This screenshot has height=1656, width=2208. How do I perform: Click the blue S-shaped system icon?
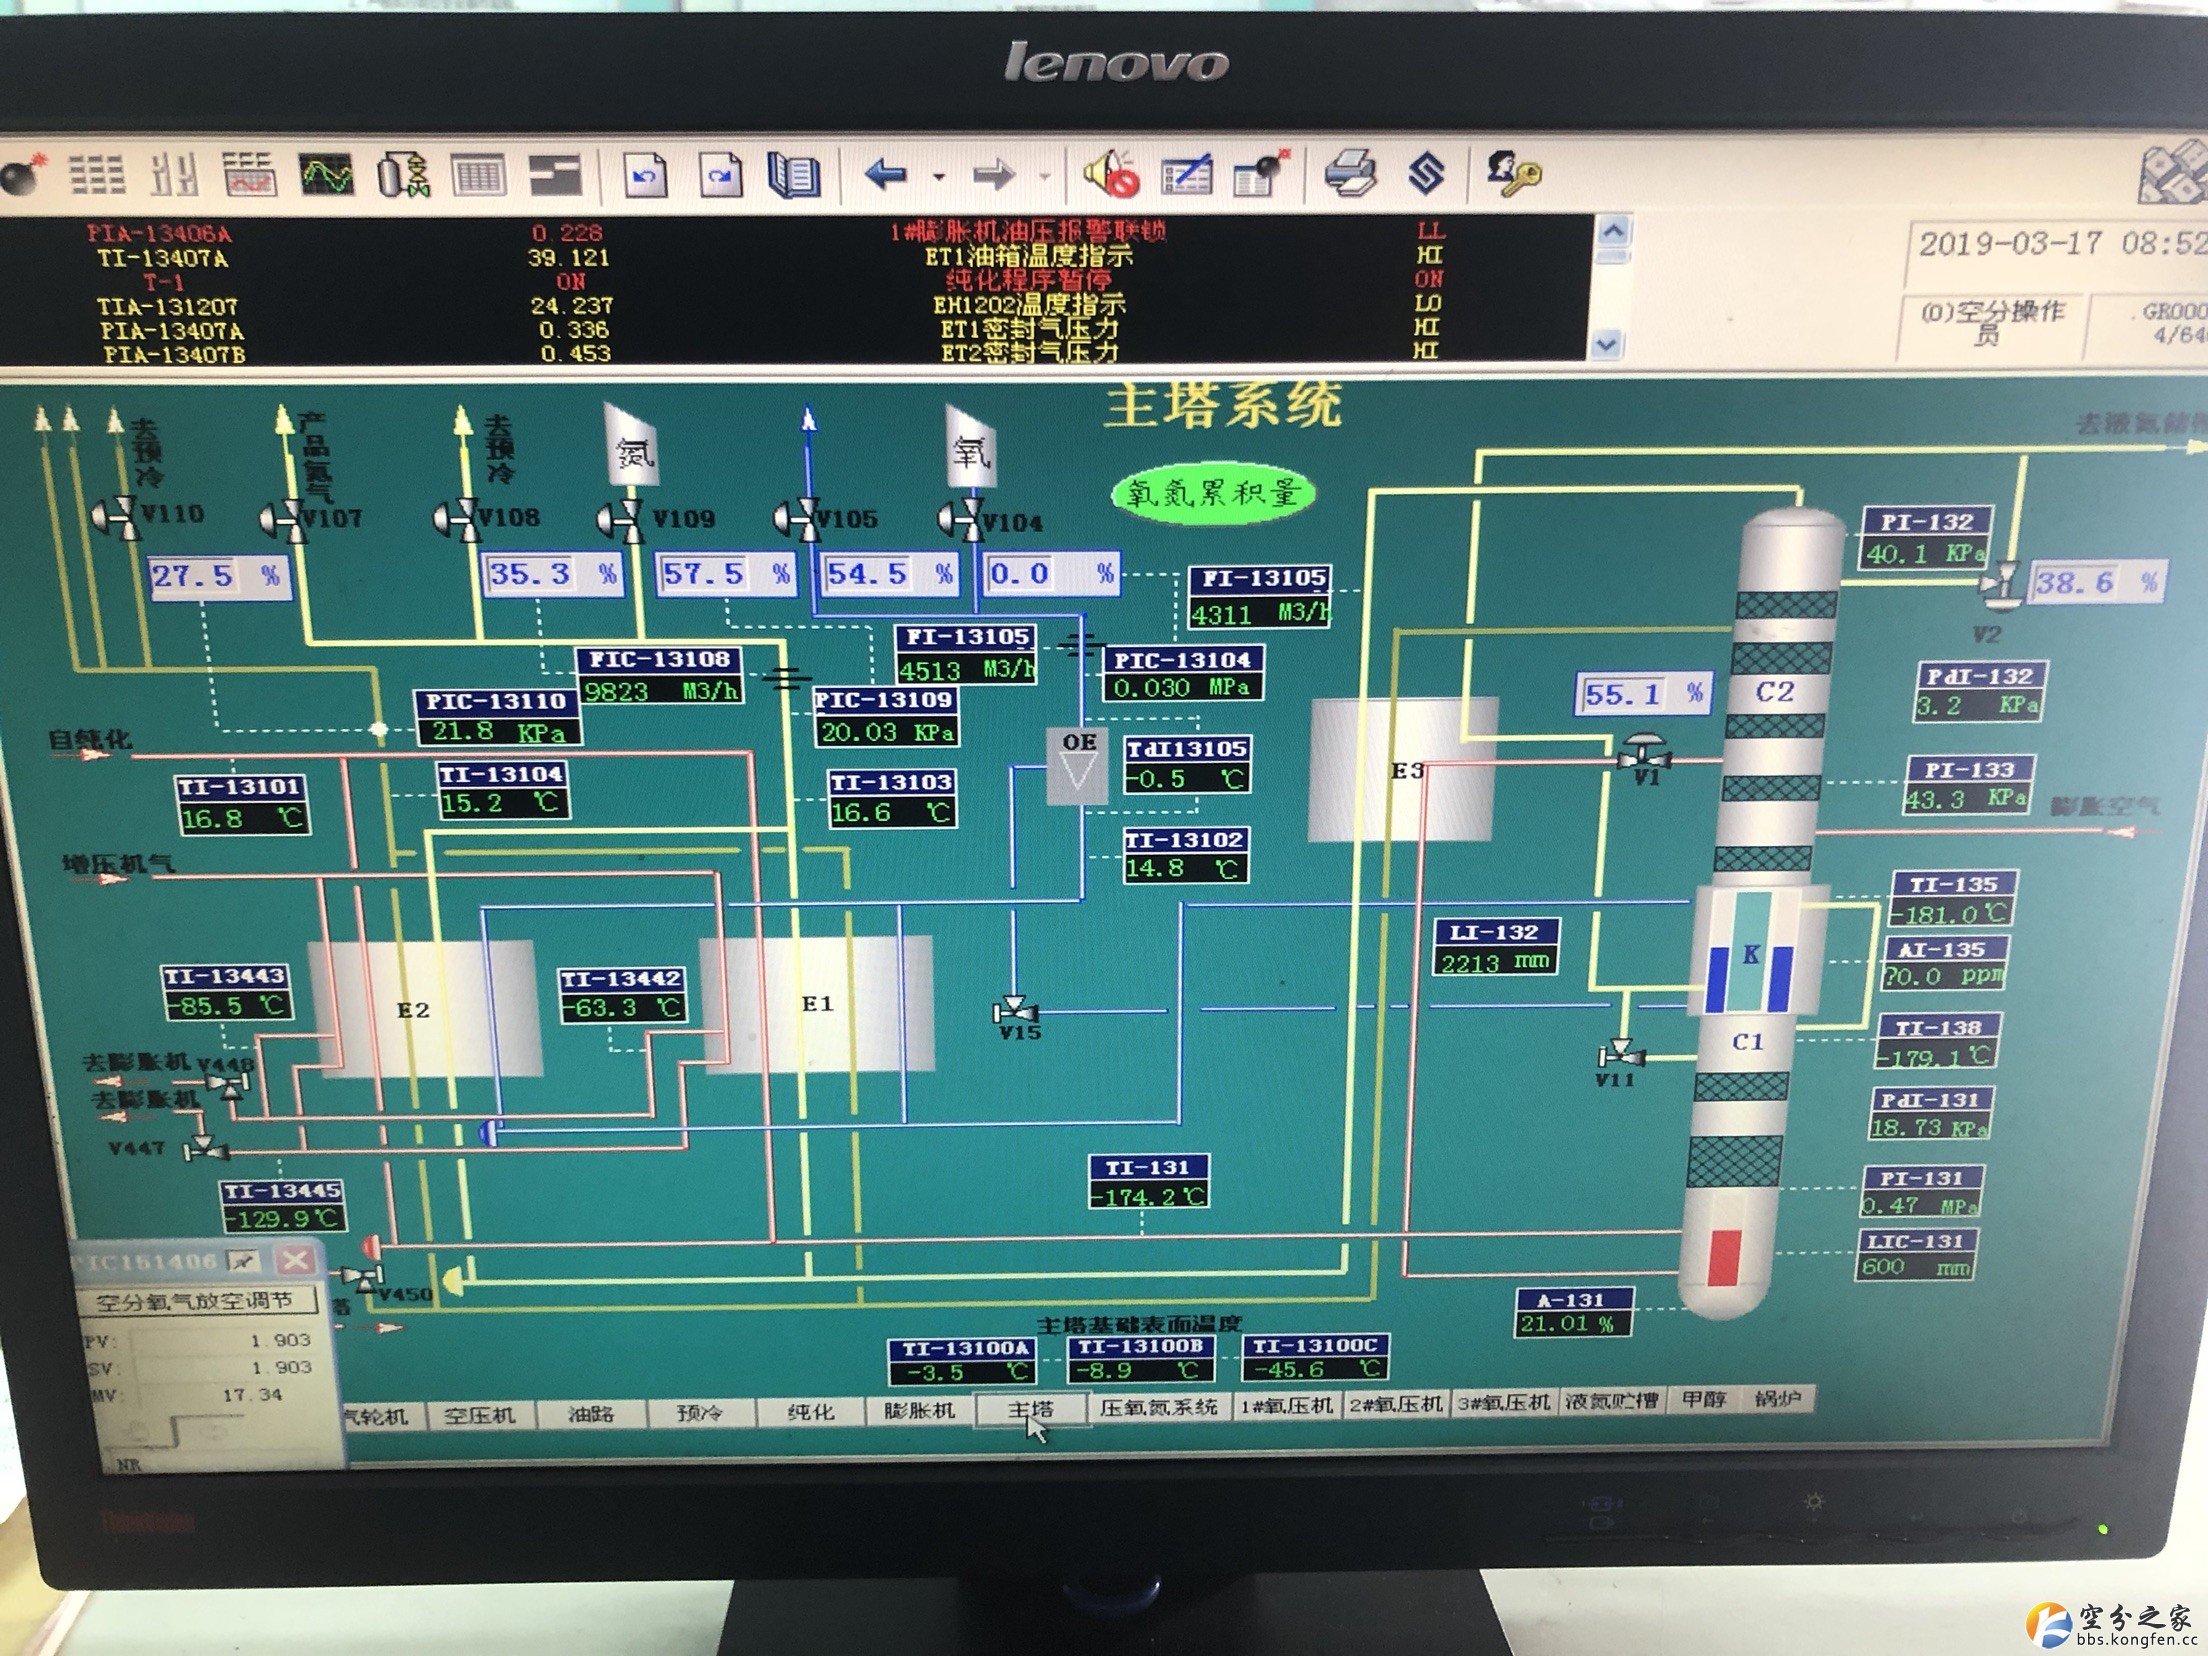(x=1426, y=173)
